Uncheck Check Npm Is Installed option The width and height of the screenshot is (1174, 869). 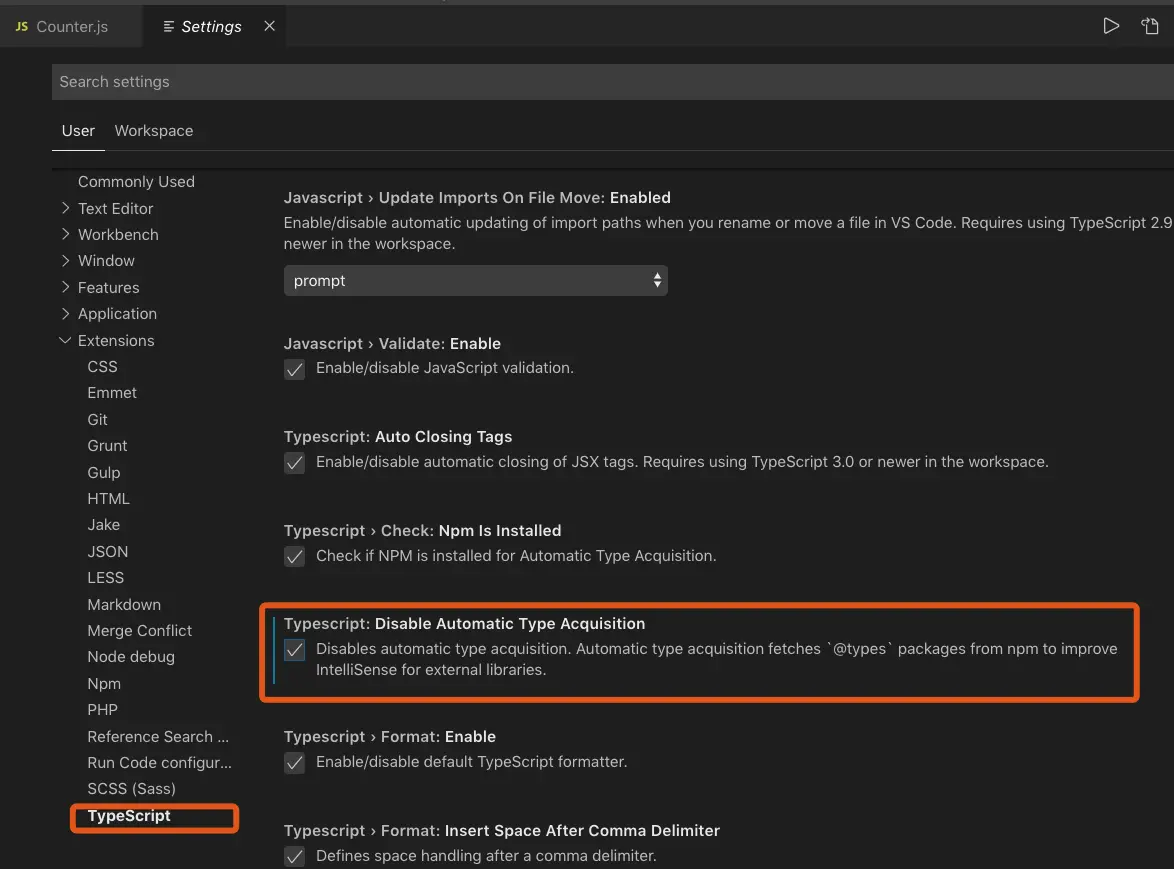(294, 557)
